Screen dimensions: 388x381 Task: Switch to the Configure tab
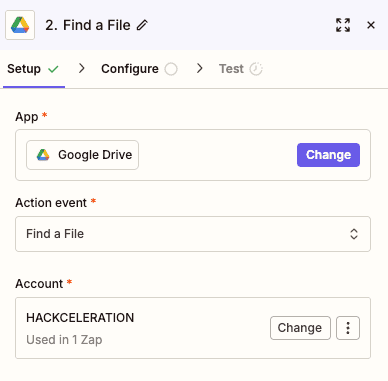tap(139, 69)
